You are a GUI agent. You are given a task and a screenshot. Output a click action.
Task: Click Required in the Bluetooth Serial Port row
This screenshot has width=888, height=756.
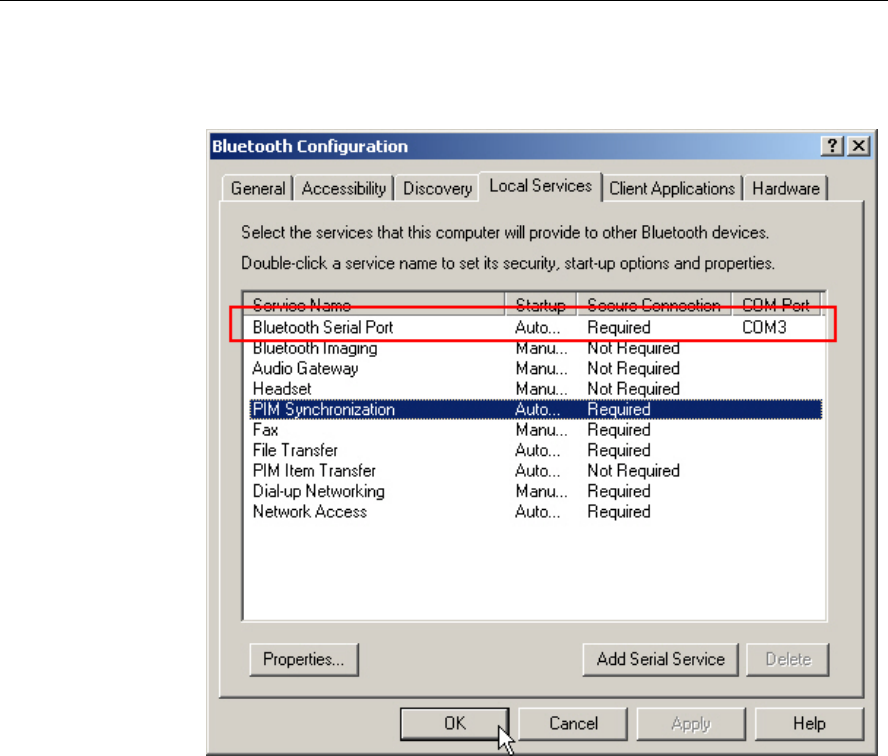click(618, 327)
